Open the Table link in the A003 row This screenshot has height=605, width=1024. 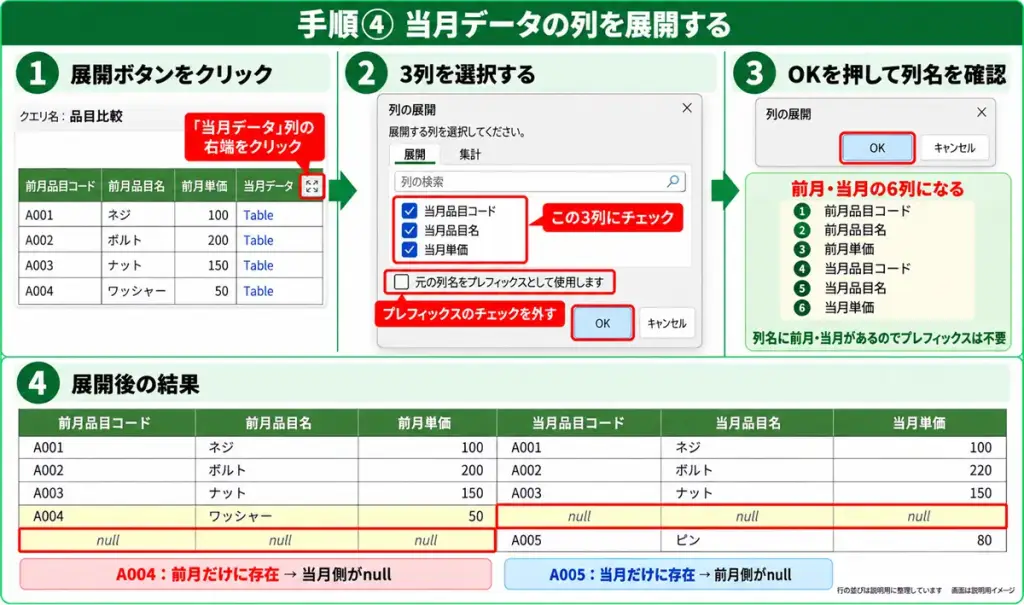pyautogui.click(x=259, y=265)
